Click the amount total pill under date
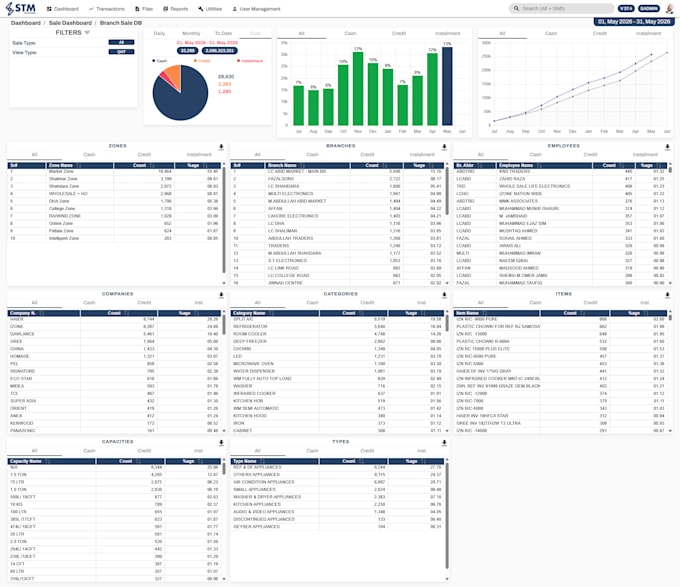The image size is (680, 587). pos(219,51)
